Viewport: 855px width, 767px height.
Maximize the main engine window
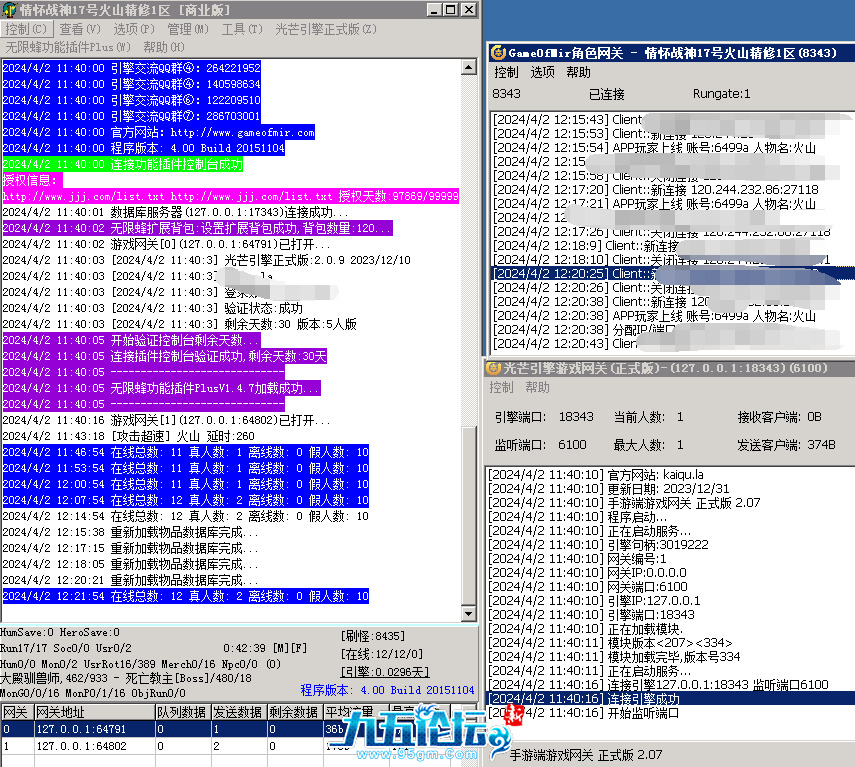[447, 9]
